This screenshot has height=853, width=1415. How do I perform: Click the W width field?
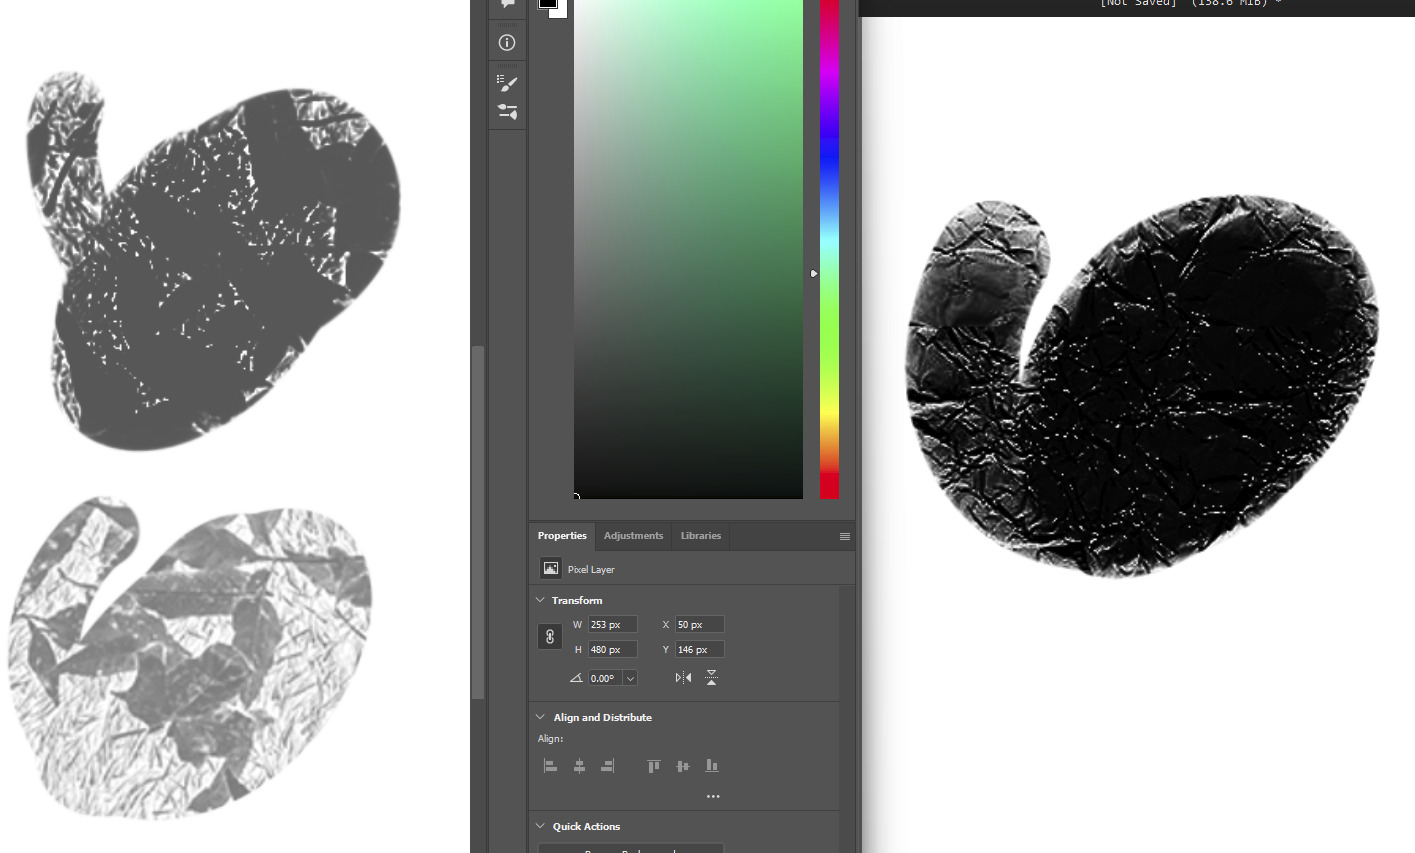(612, 624)
